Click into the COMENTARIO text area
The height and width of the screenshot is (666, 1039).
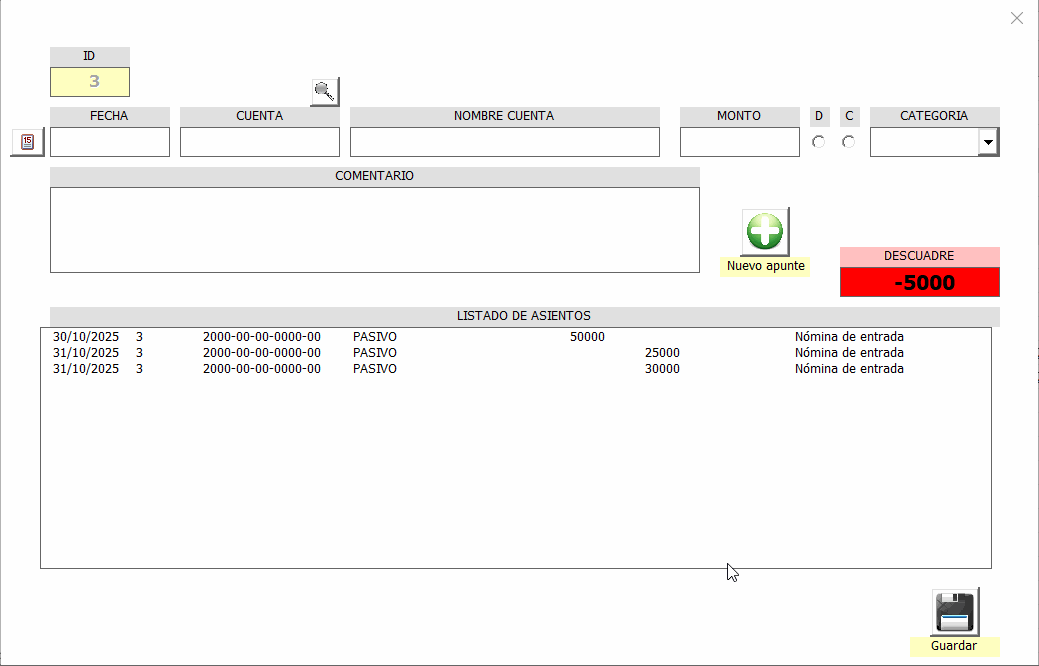click(x=374, y=229)
